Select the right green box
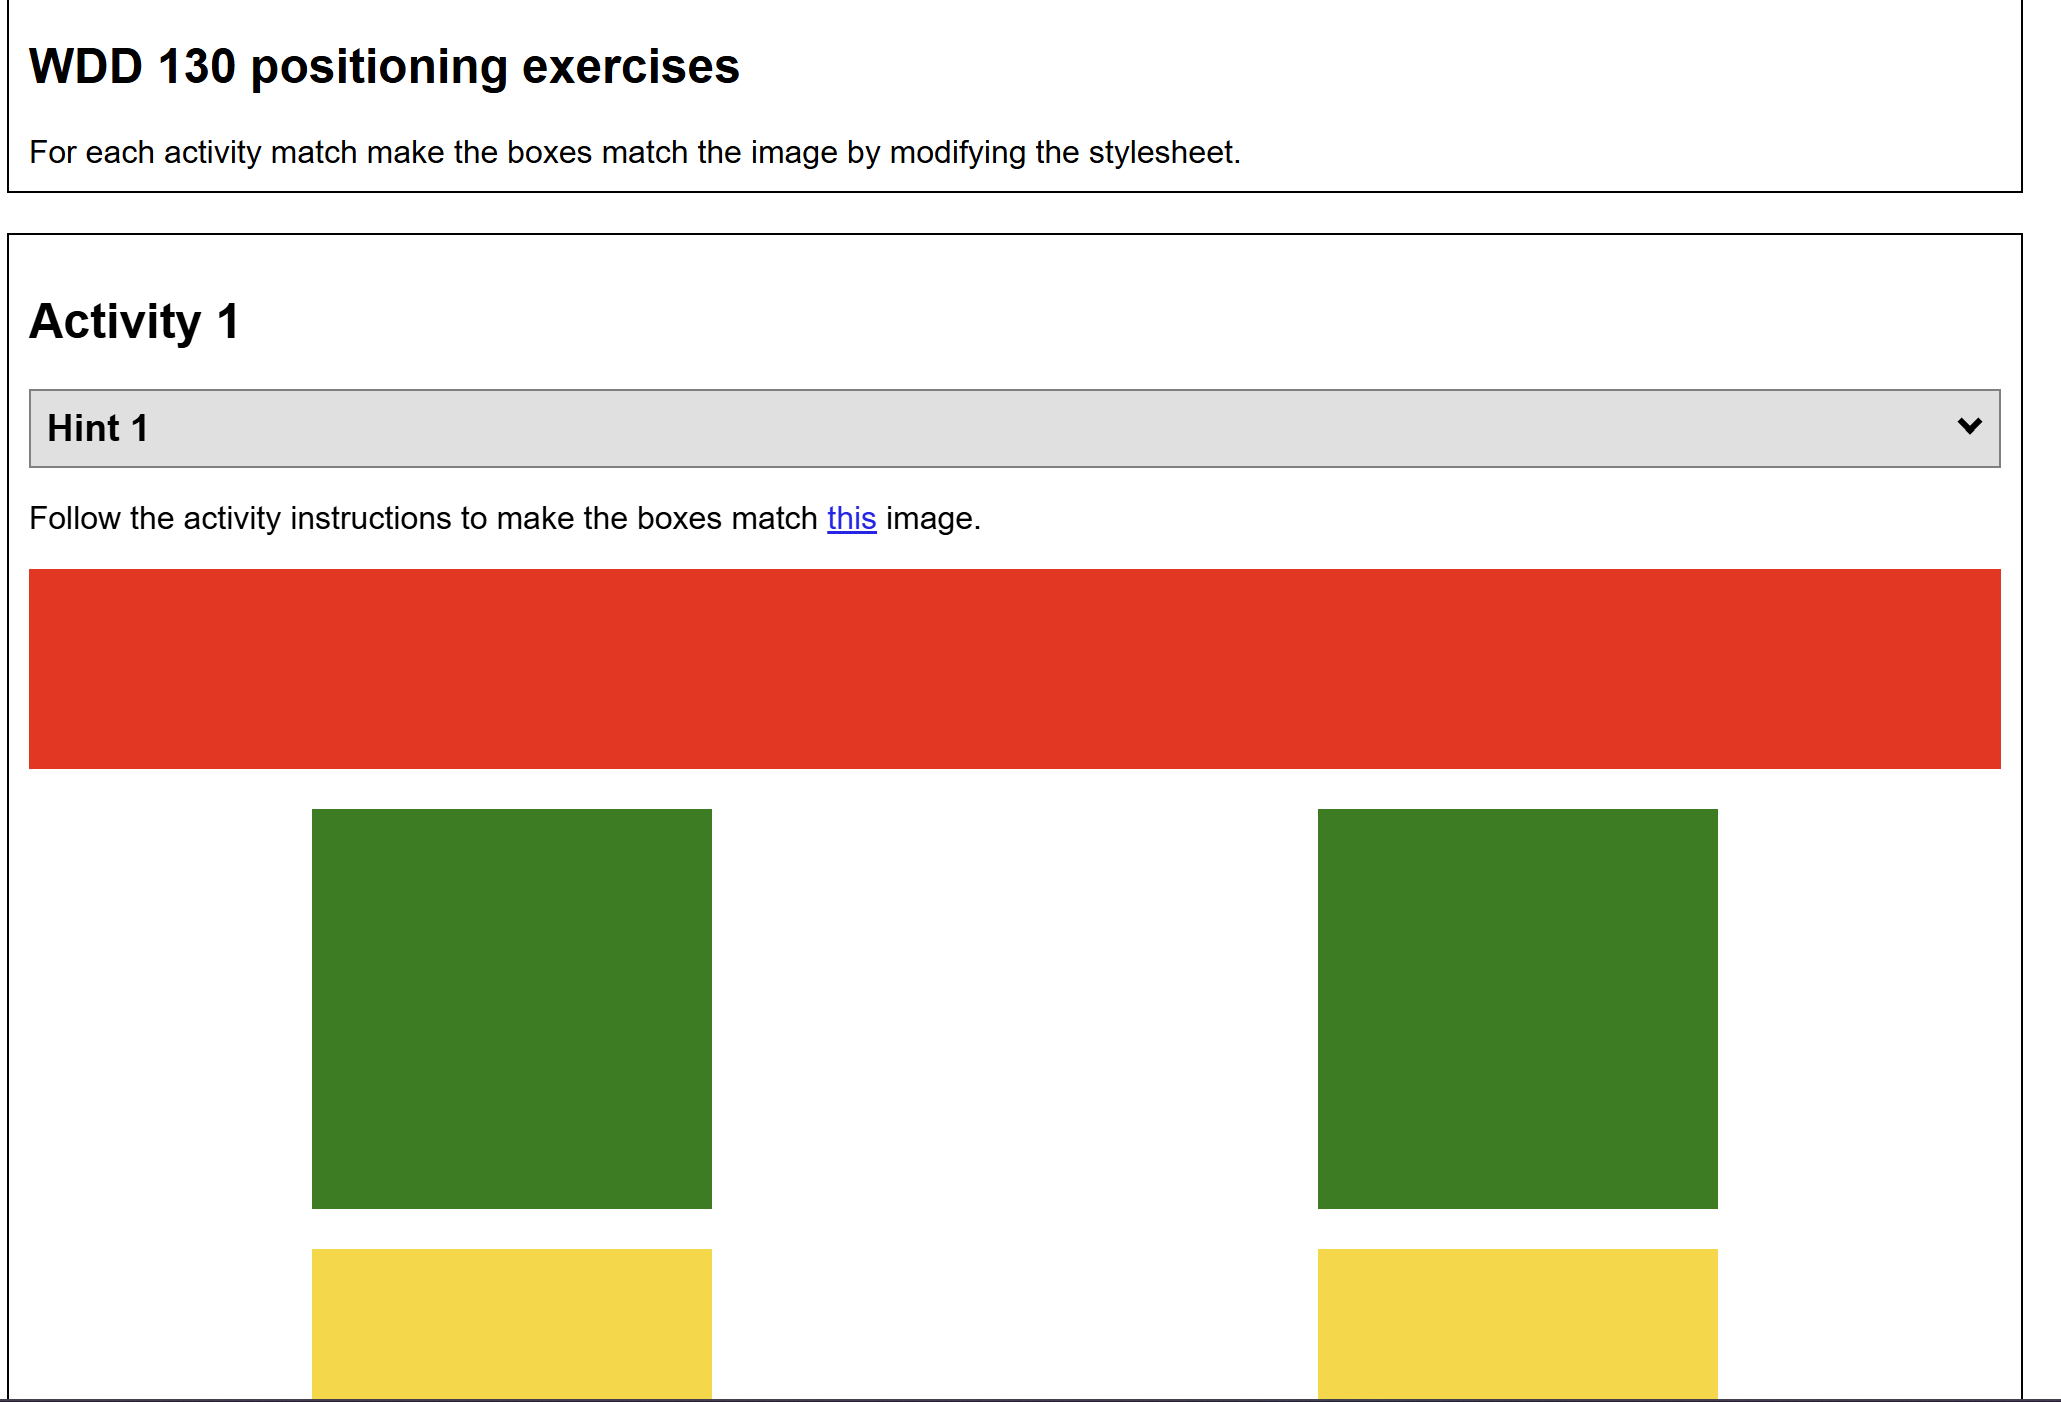This screenshot has width=2061, height=1402. click(x=1517, y=1008)
